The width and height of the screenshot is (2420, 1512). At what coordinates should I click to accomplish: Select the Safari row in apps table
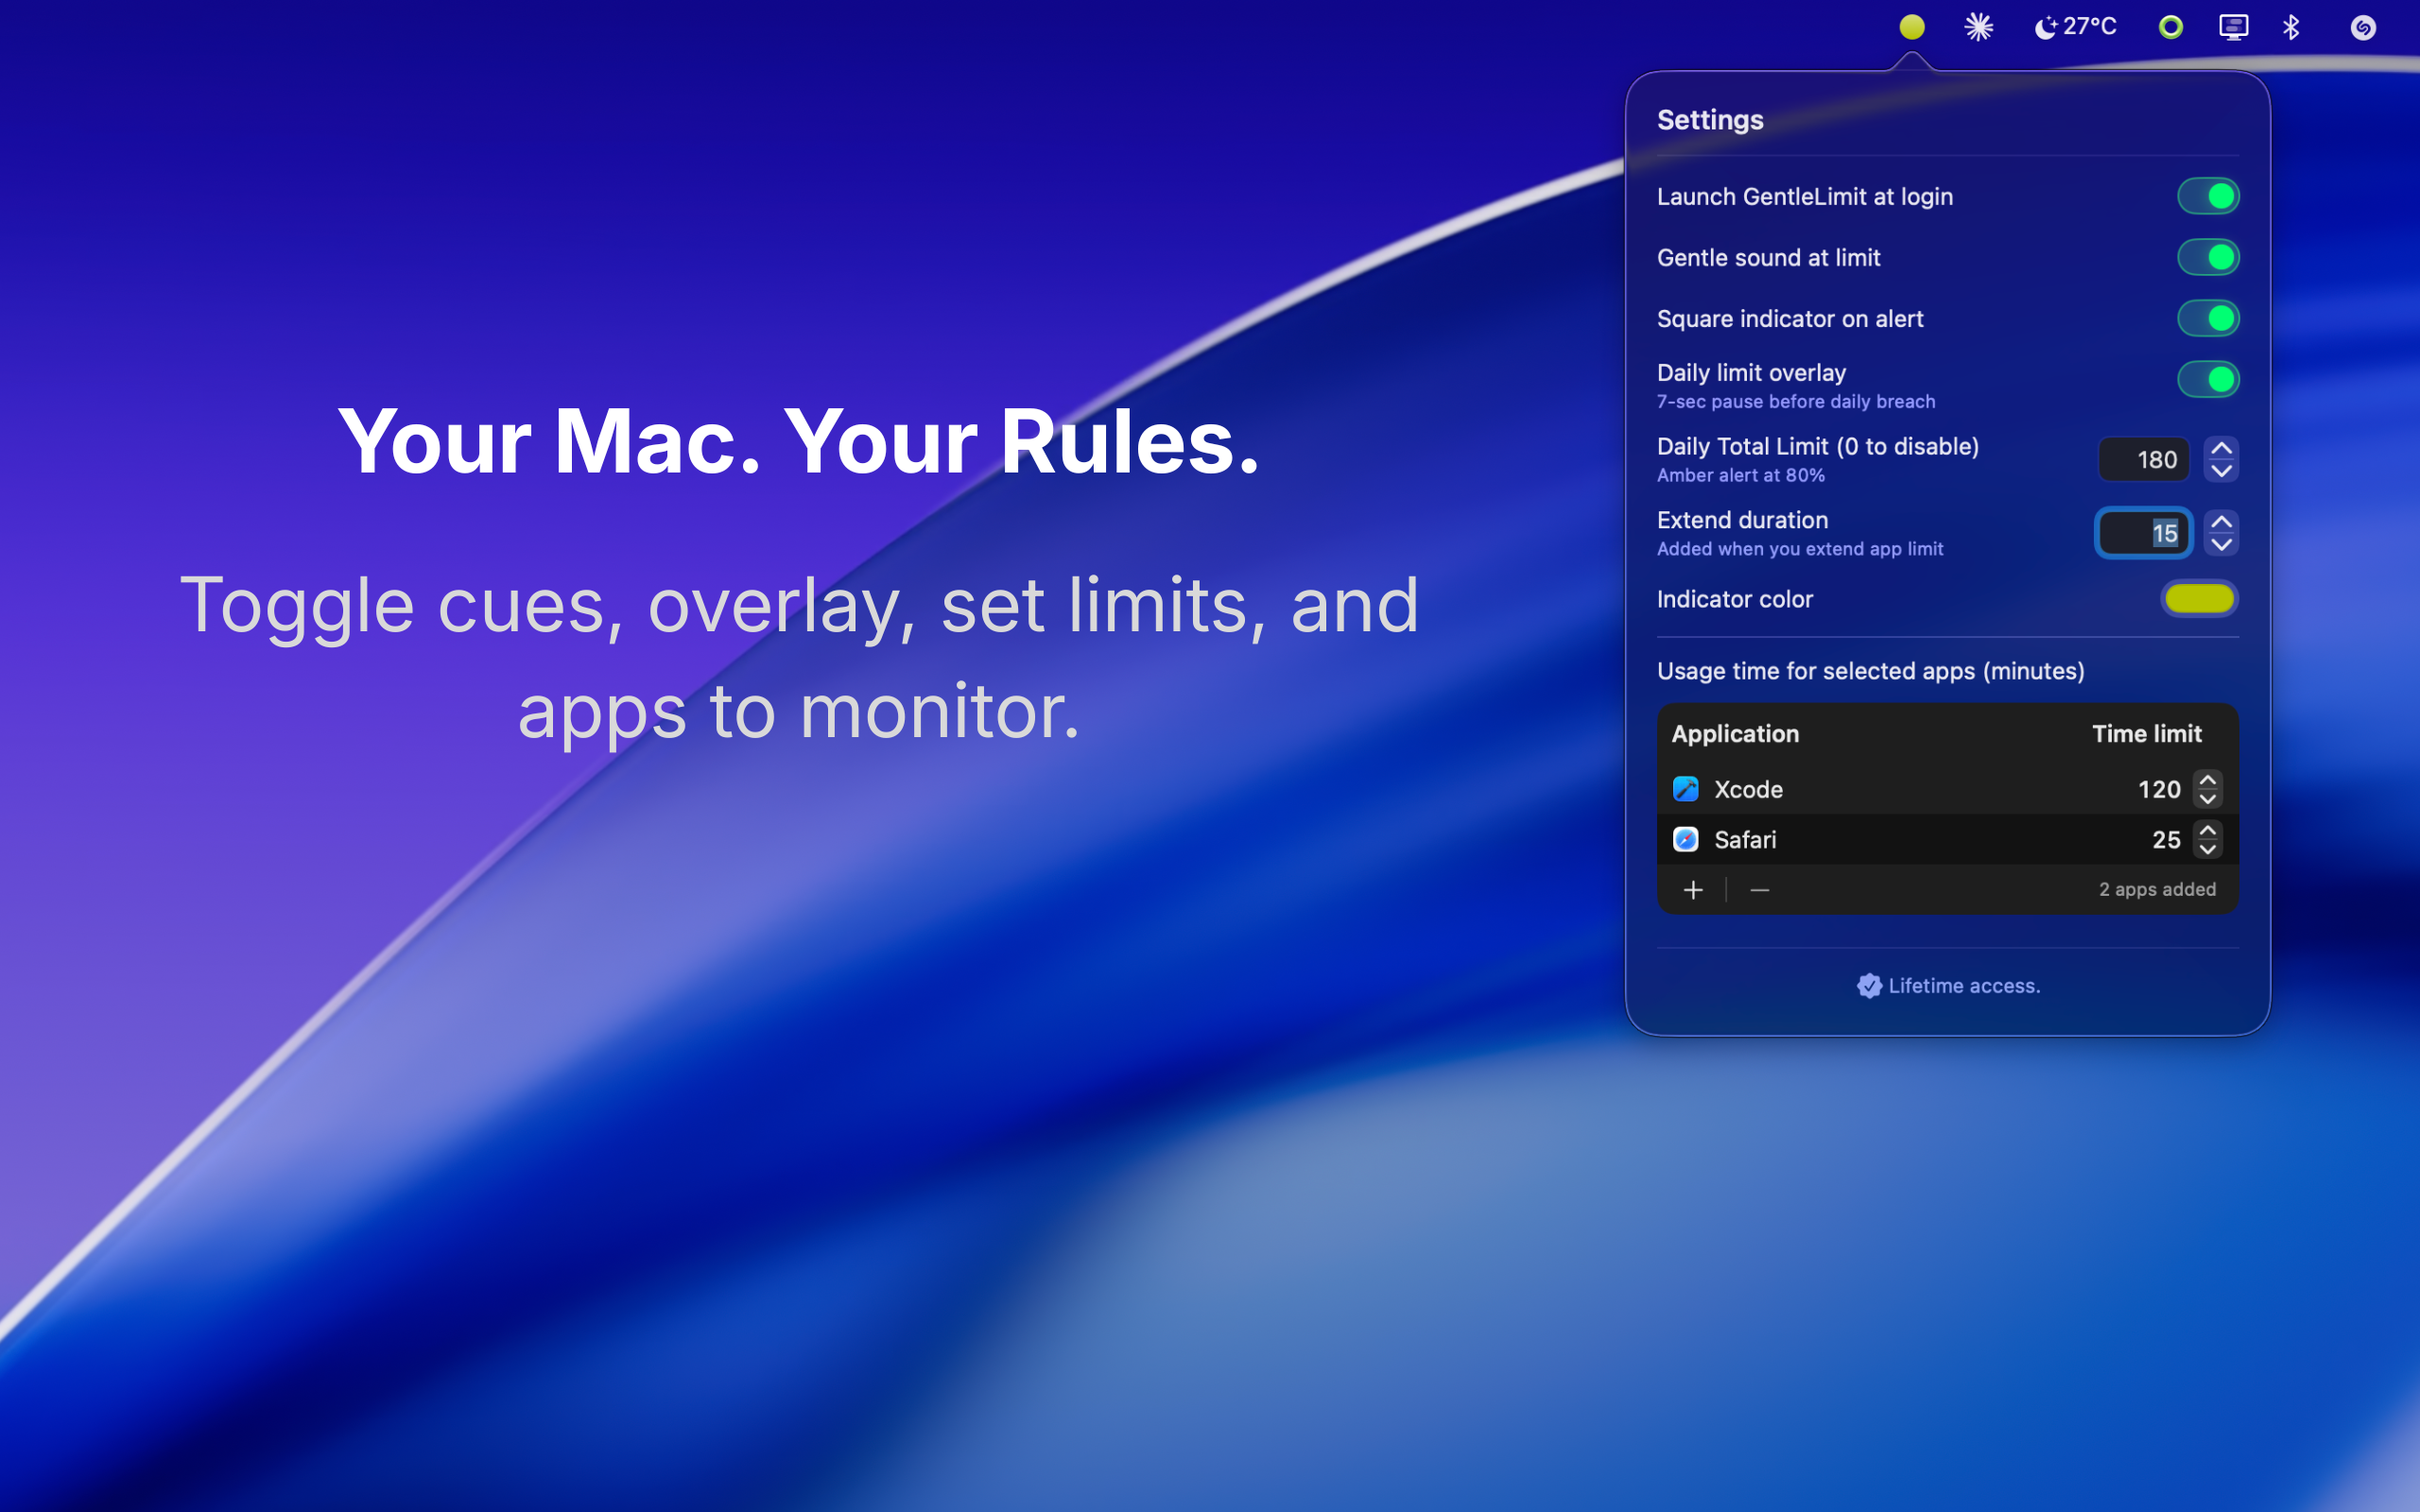(1900, 840)
